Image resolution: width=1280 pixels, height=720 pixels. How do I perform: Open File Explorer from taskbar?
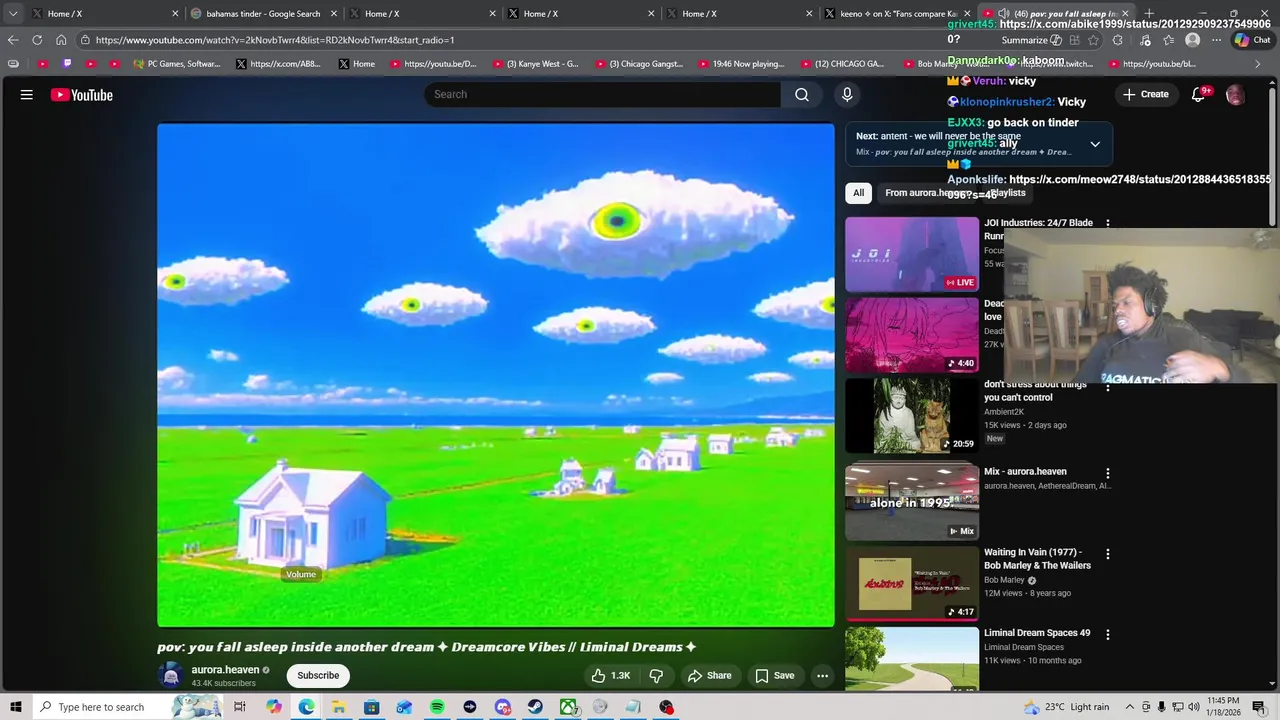point(339,707)
